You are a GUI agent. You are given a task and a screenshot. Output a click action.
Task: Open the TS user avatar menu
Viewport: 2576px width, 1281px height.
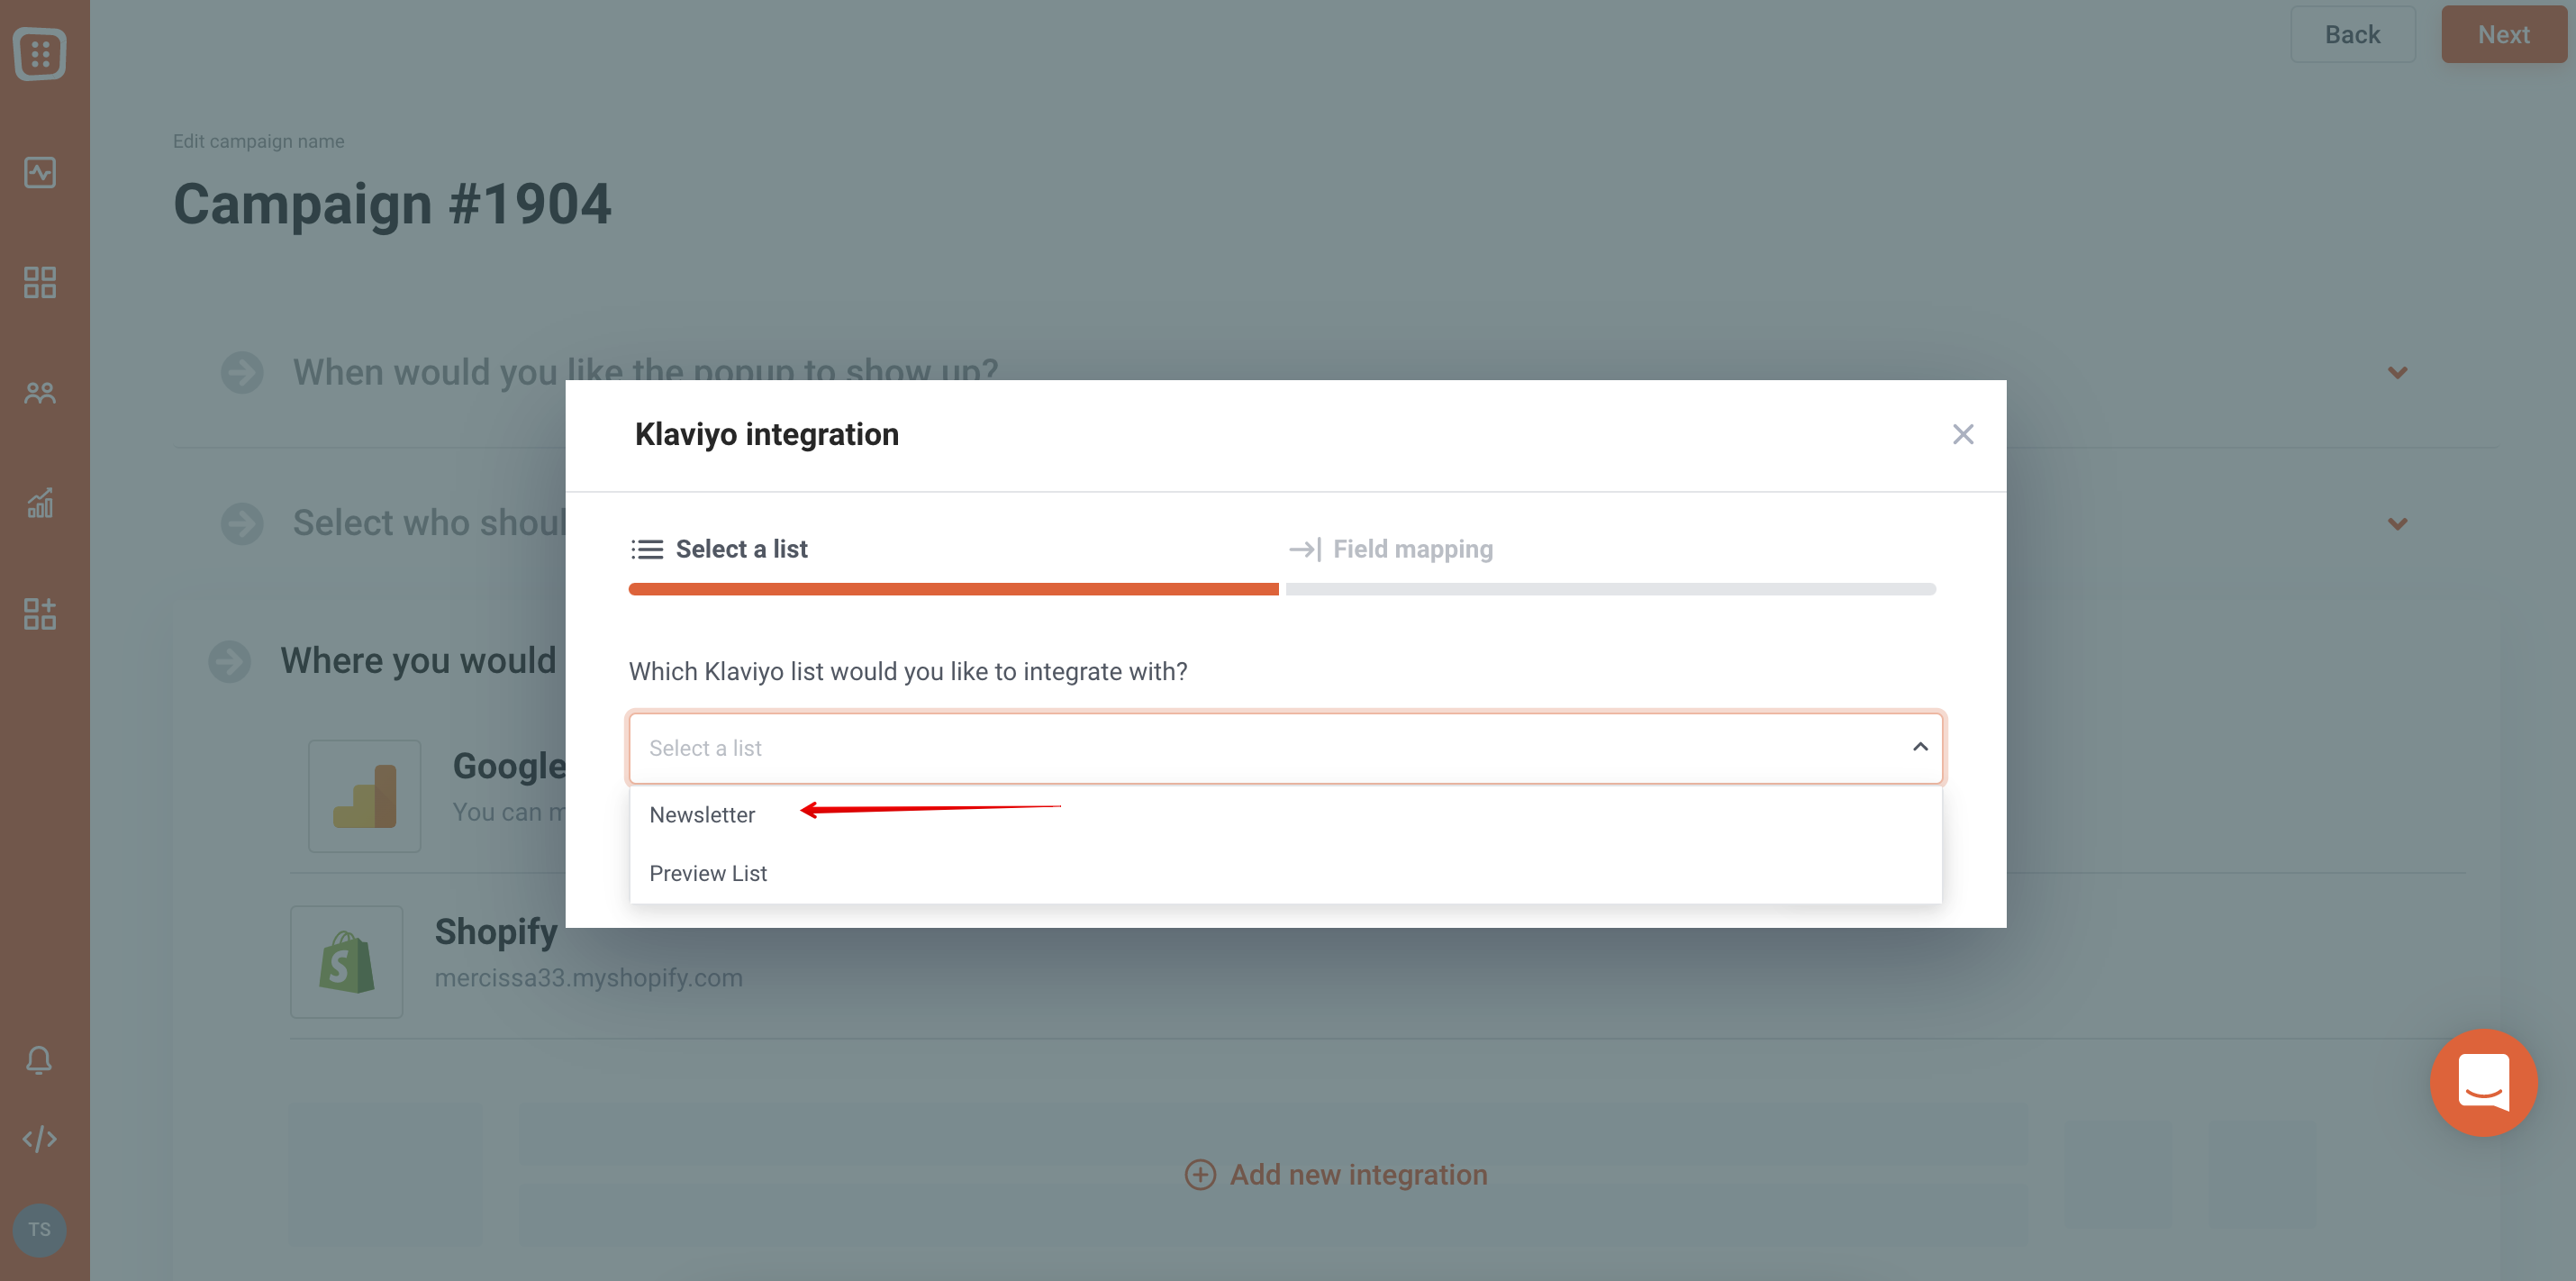click(x=39, y=1229)
